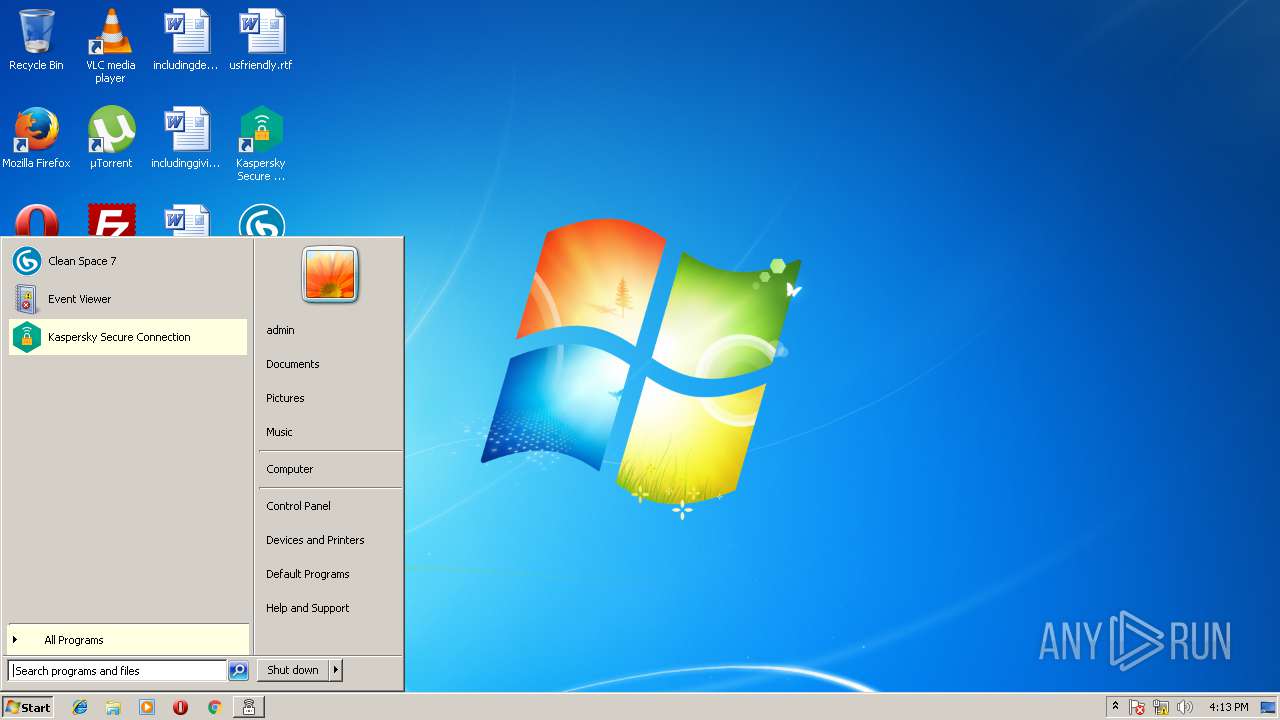
Task: Open network status tray icon
Action: [x=1161, y=707]
